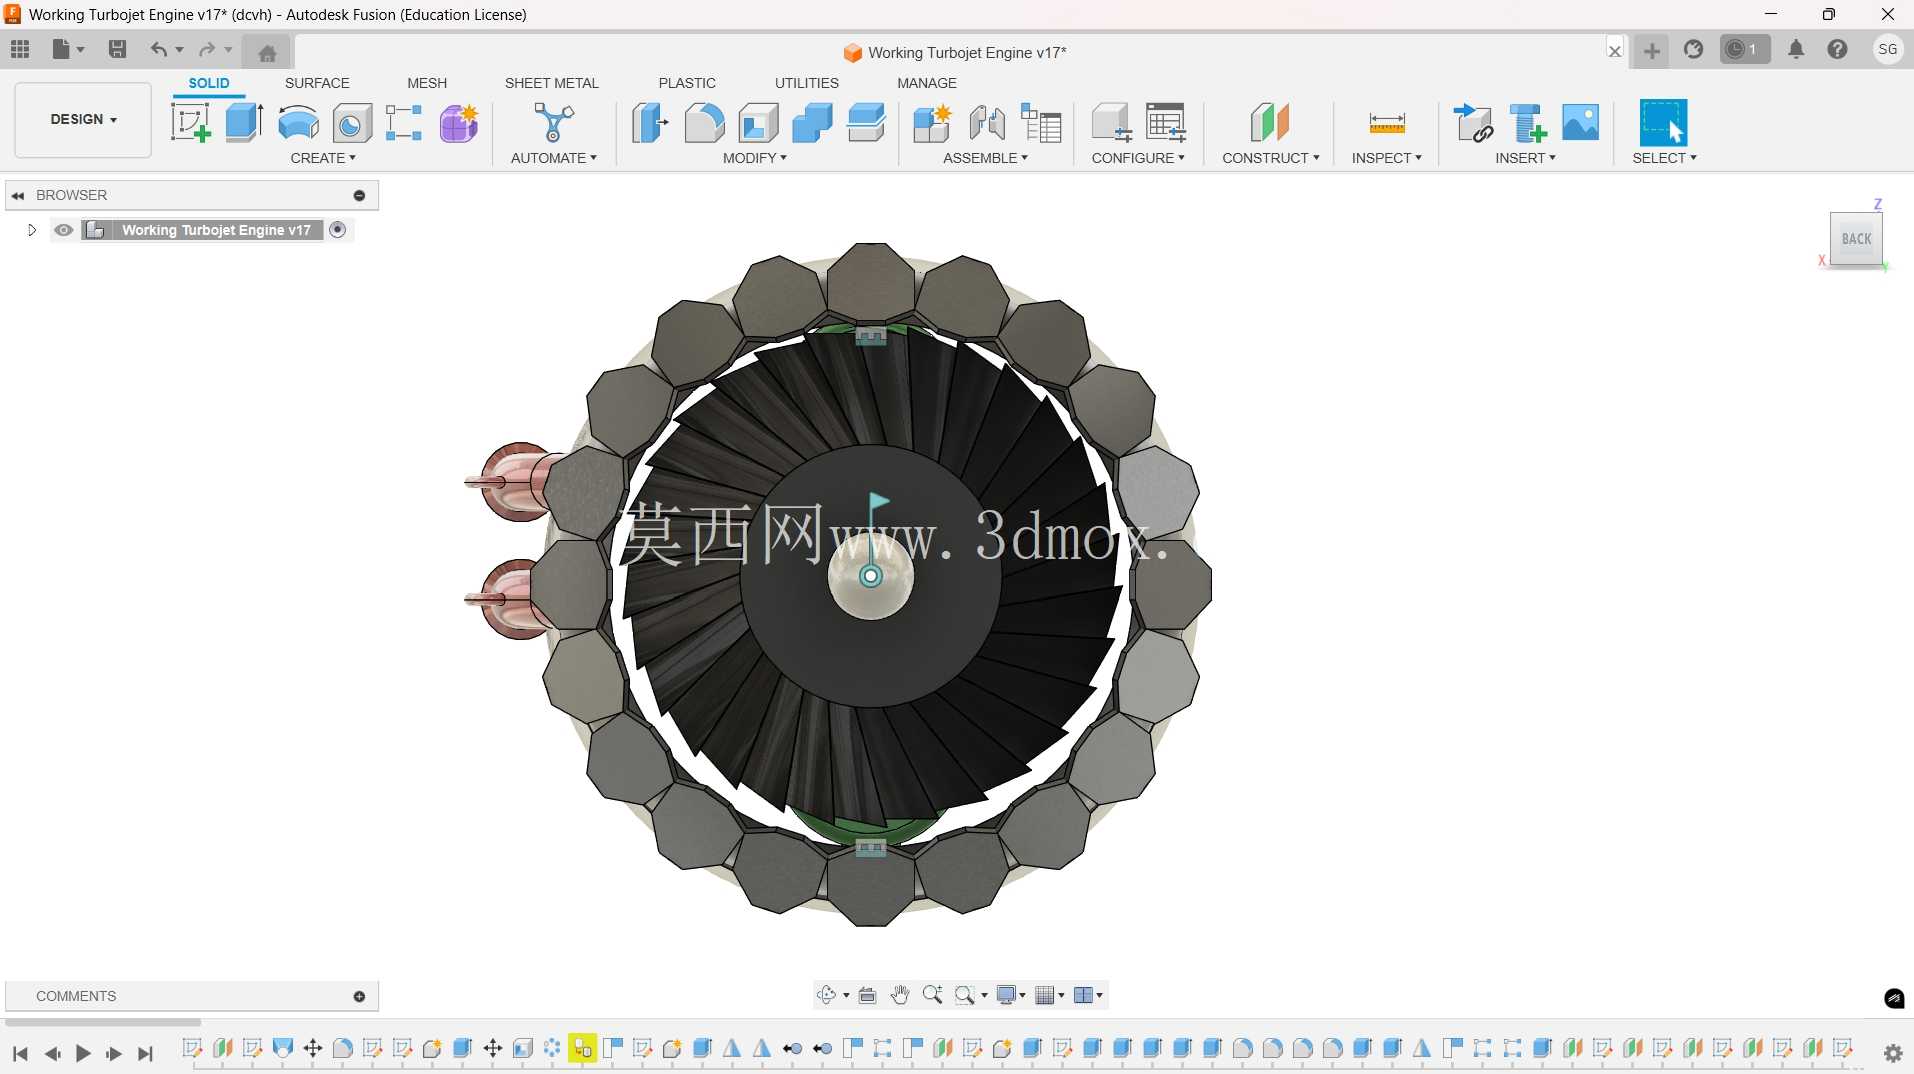Open the DESIGN workspace dropdown
Screen dimensions: 1914x1074
click(83, 119)
